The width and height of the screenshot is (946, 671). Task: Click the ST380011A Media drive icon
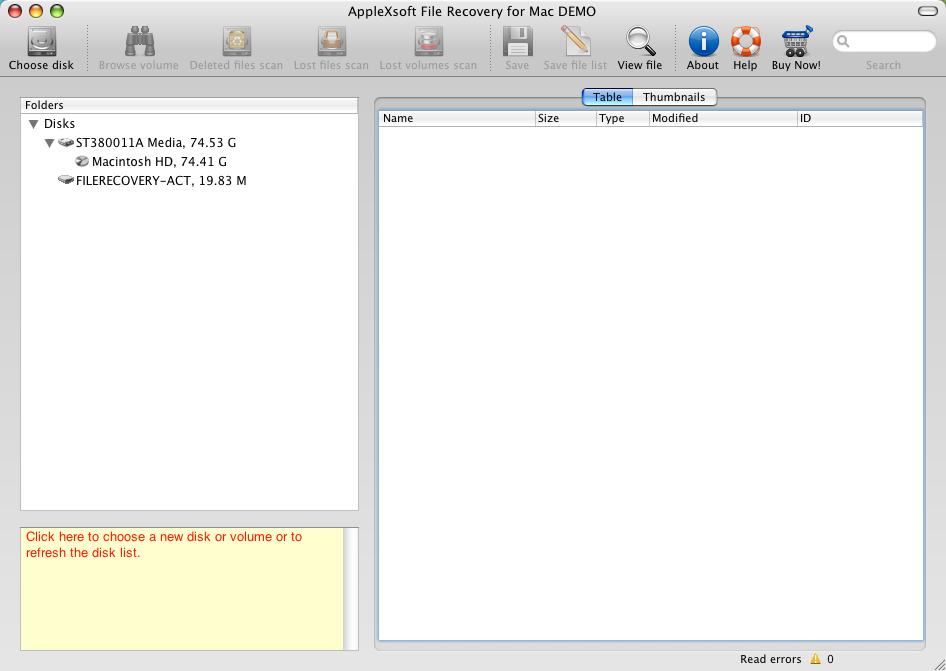point(66,143)
